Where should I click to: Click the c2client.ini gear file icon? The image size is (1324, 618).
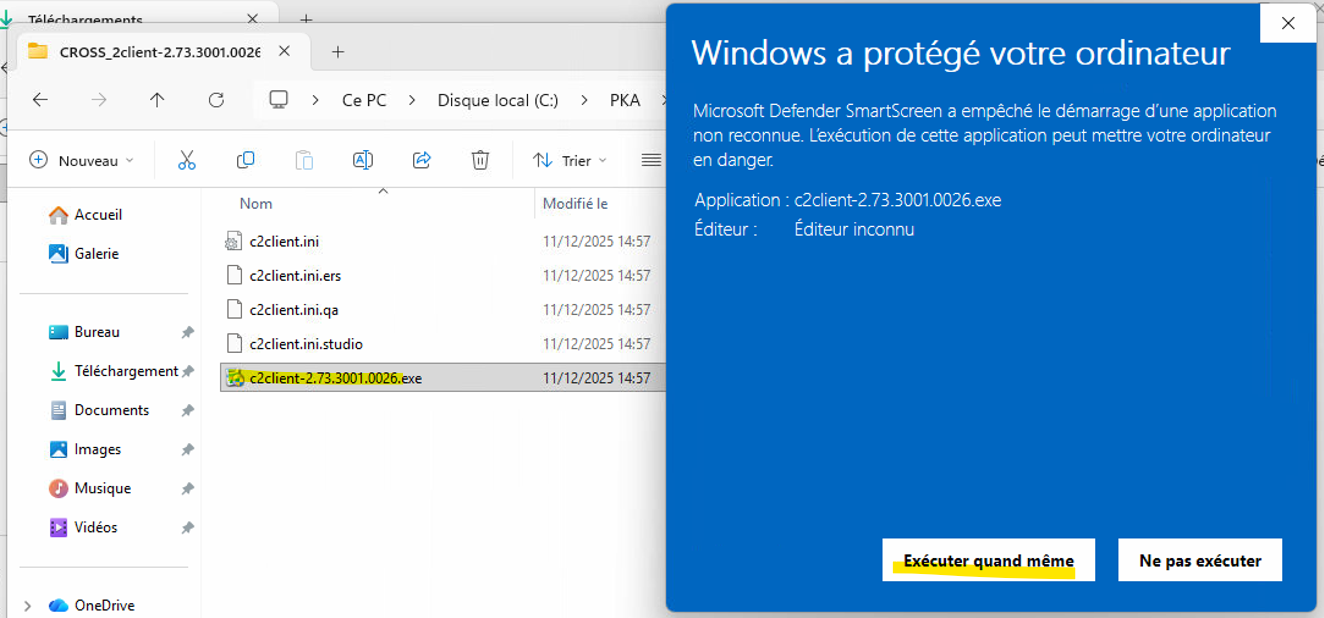[234, 241]
